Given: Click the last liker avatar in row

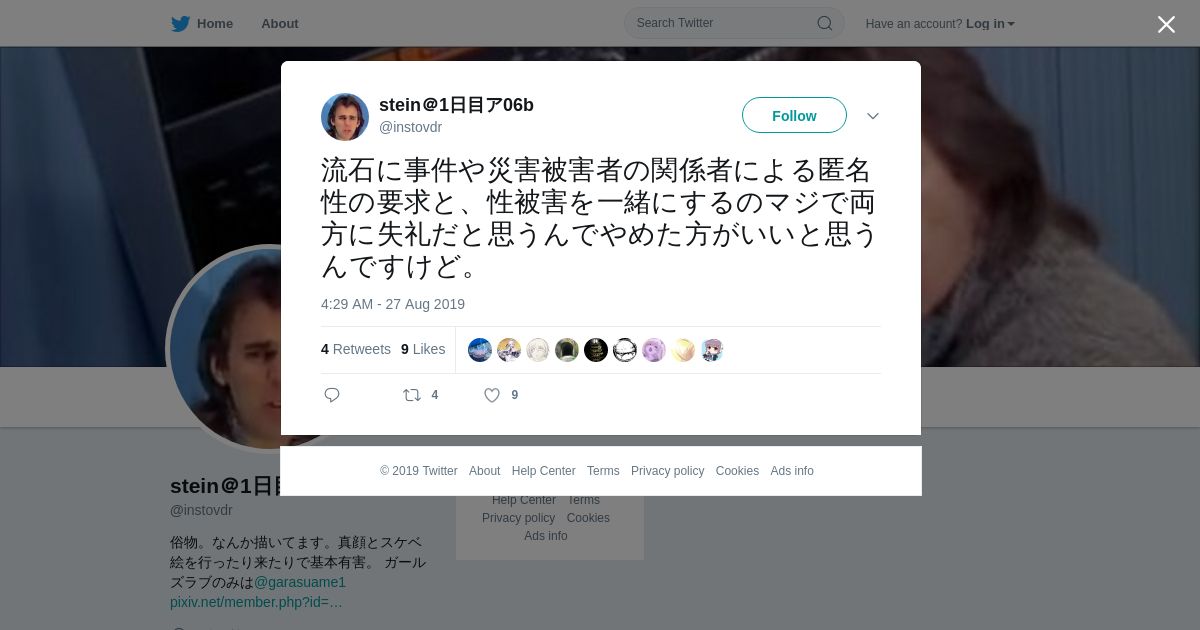Looking at the screenshot, I should pyautogui.click(x=712, y=350).
